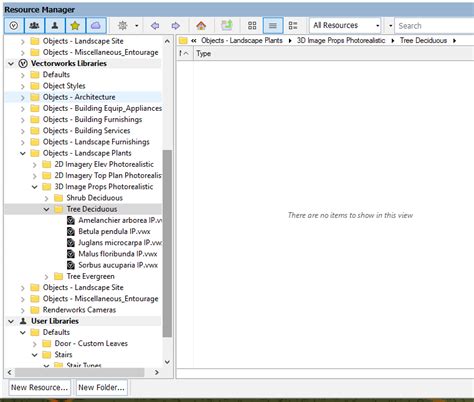Viewport: 474px width, 402px height.
Task: Expand the Tree Evergreen folder
Action: point(46,277)
